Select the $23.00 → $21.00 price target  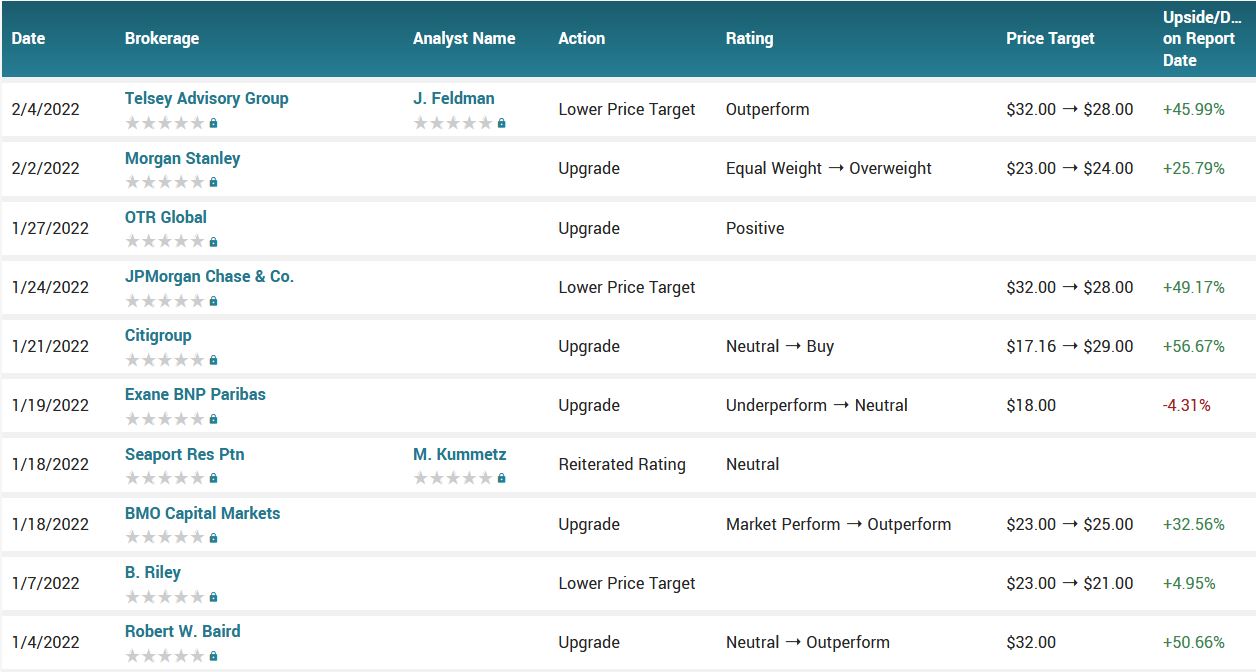pos(1070,583)
